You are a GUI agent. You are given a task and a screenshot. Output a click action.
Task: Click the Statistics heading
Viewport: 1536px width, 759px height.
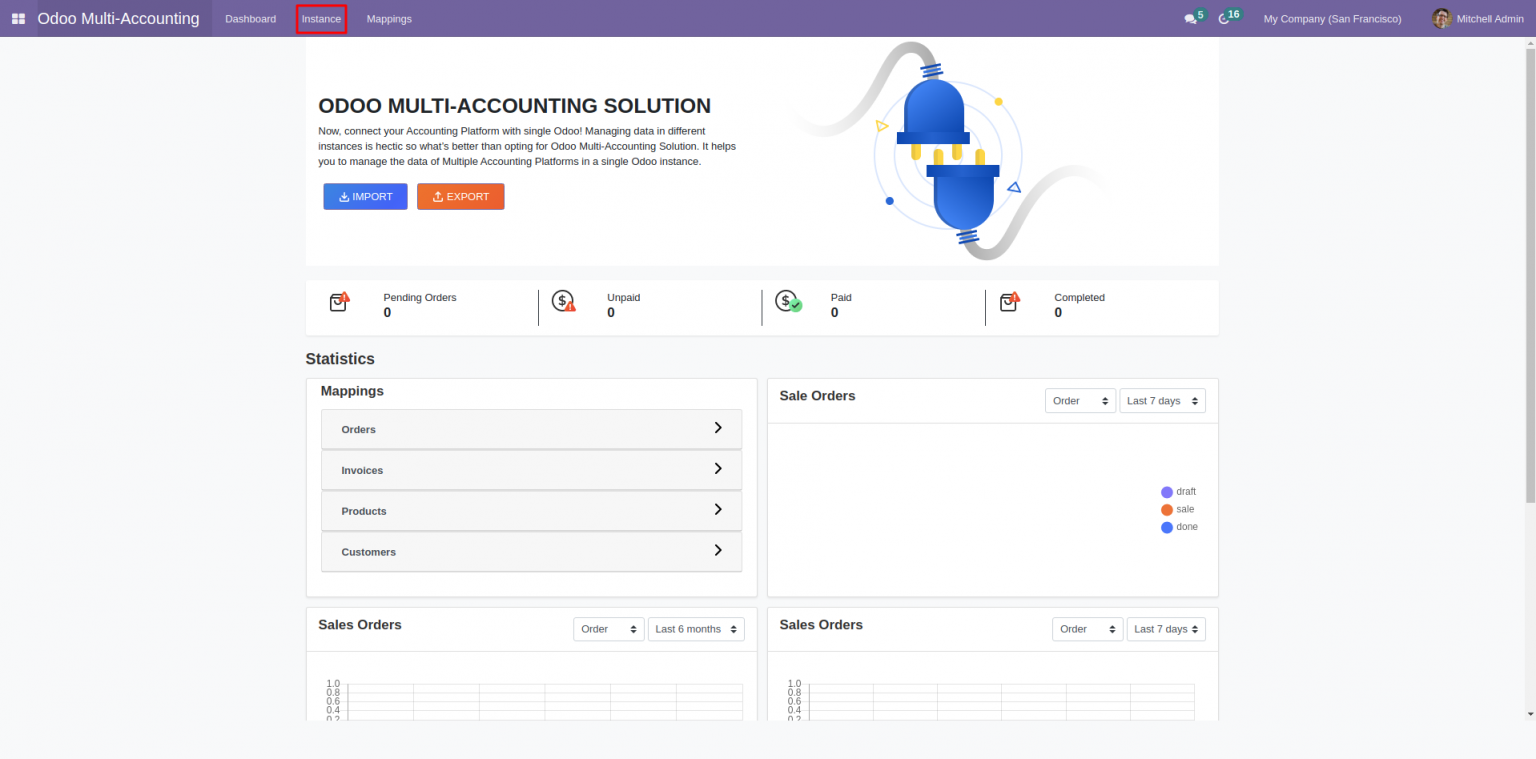340,359
